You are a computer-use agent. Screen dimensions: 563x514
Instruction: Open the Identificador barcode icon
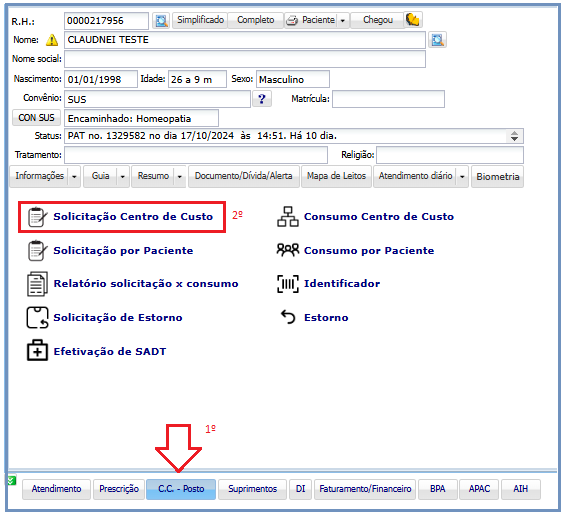pos(288,284)
